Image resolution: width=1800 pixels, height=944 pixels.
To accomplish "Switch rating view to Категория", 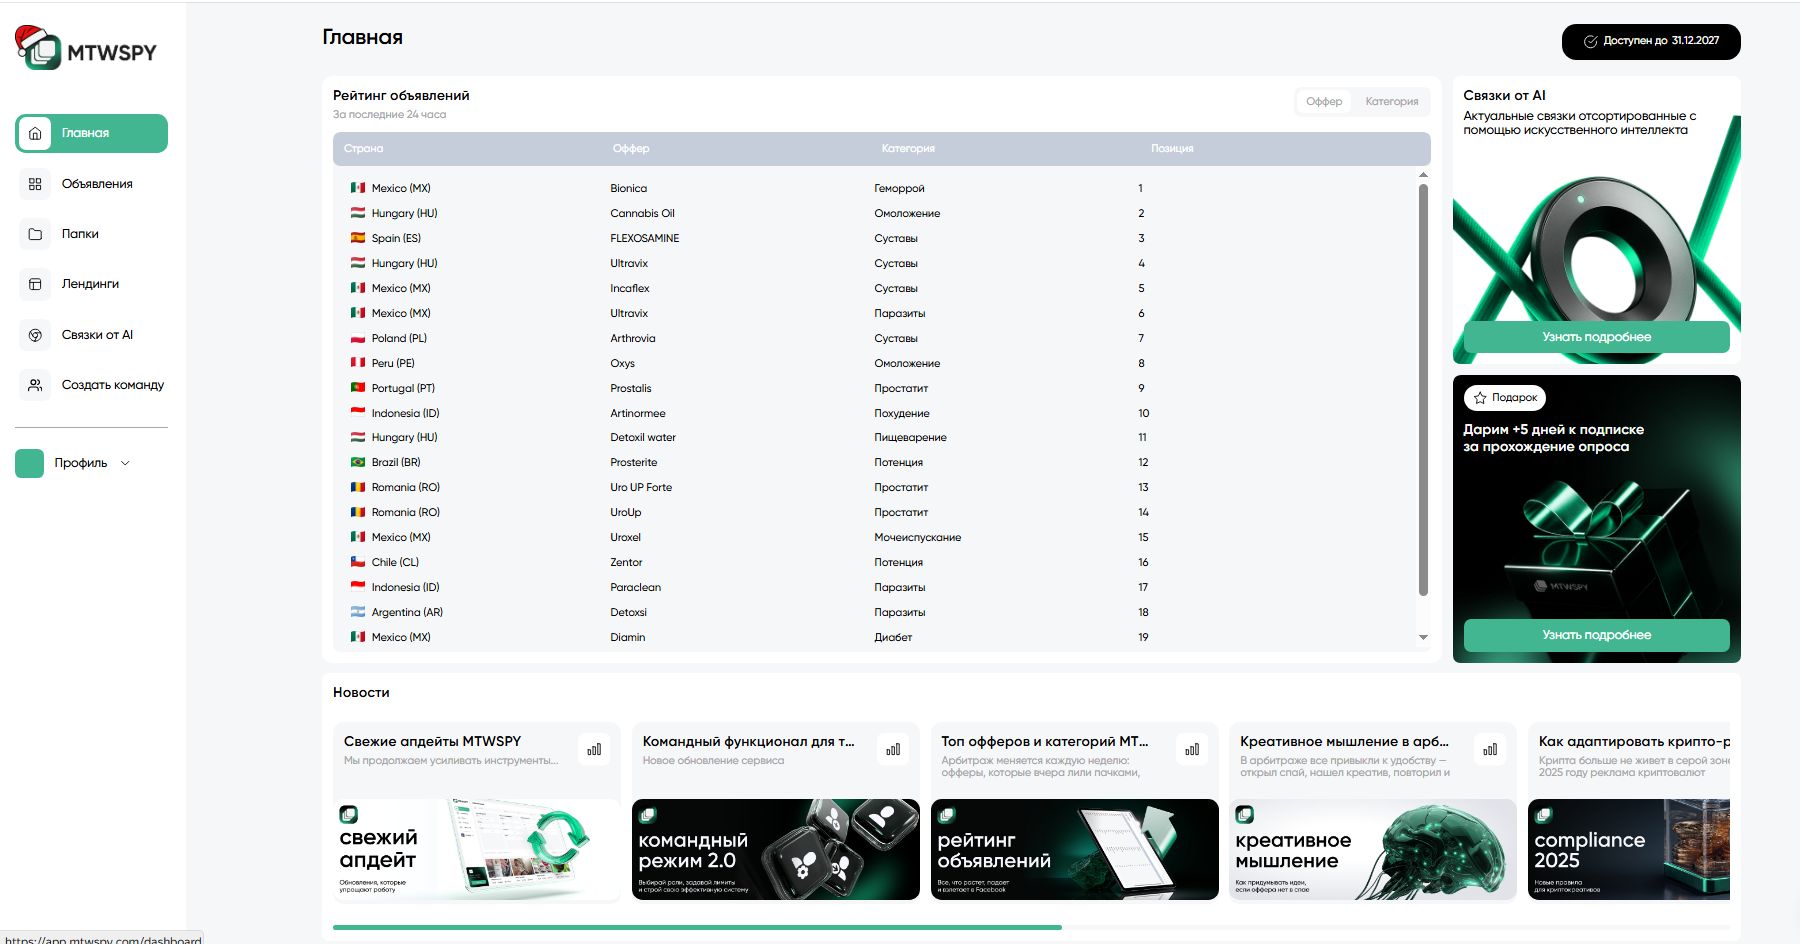I will (1391, 101).
